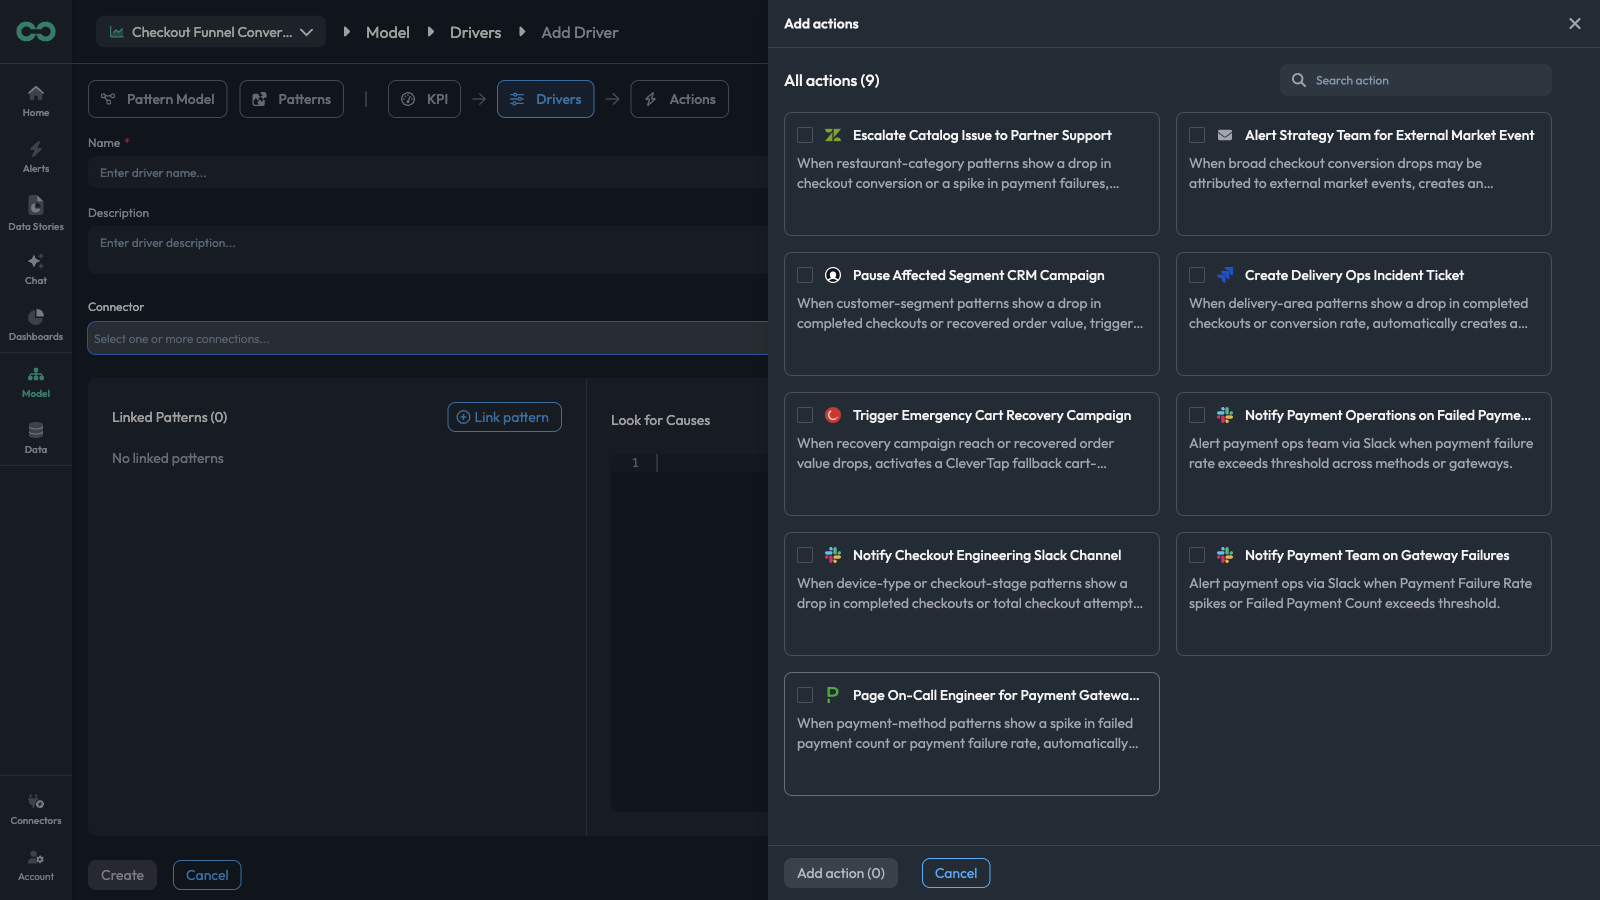Screen dimensions: 1600x900
Task: Switch to Drivers step tab
Action: click(x=546, y=99)
